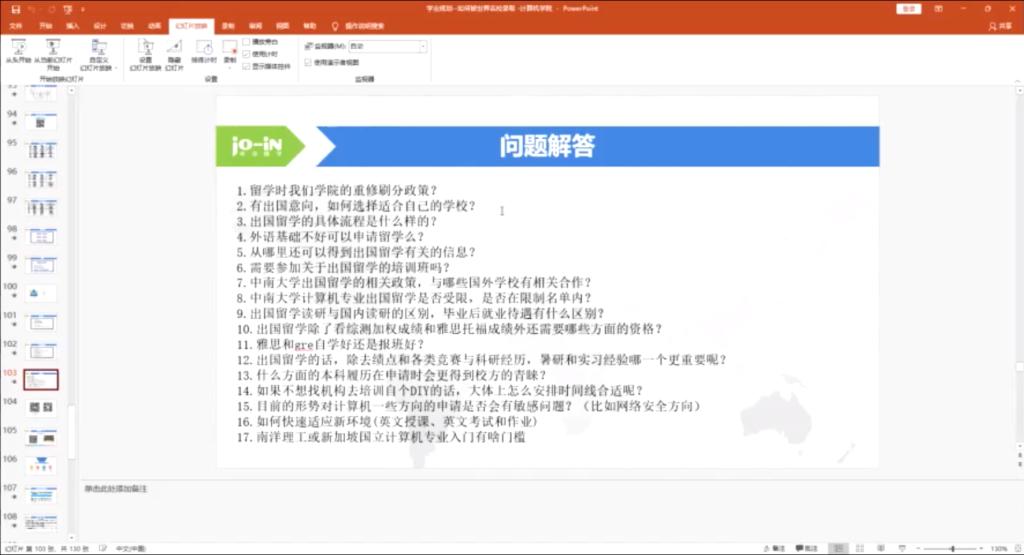This screenshot has height=555, width=1024.
Task: Open the Insert (插入) ribbon tab
Action: click(72, 25)
